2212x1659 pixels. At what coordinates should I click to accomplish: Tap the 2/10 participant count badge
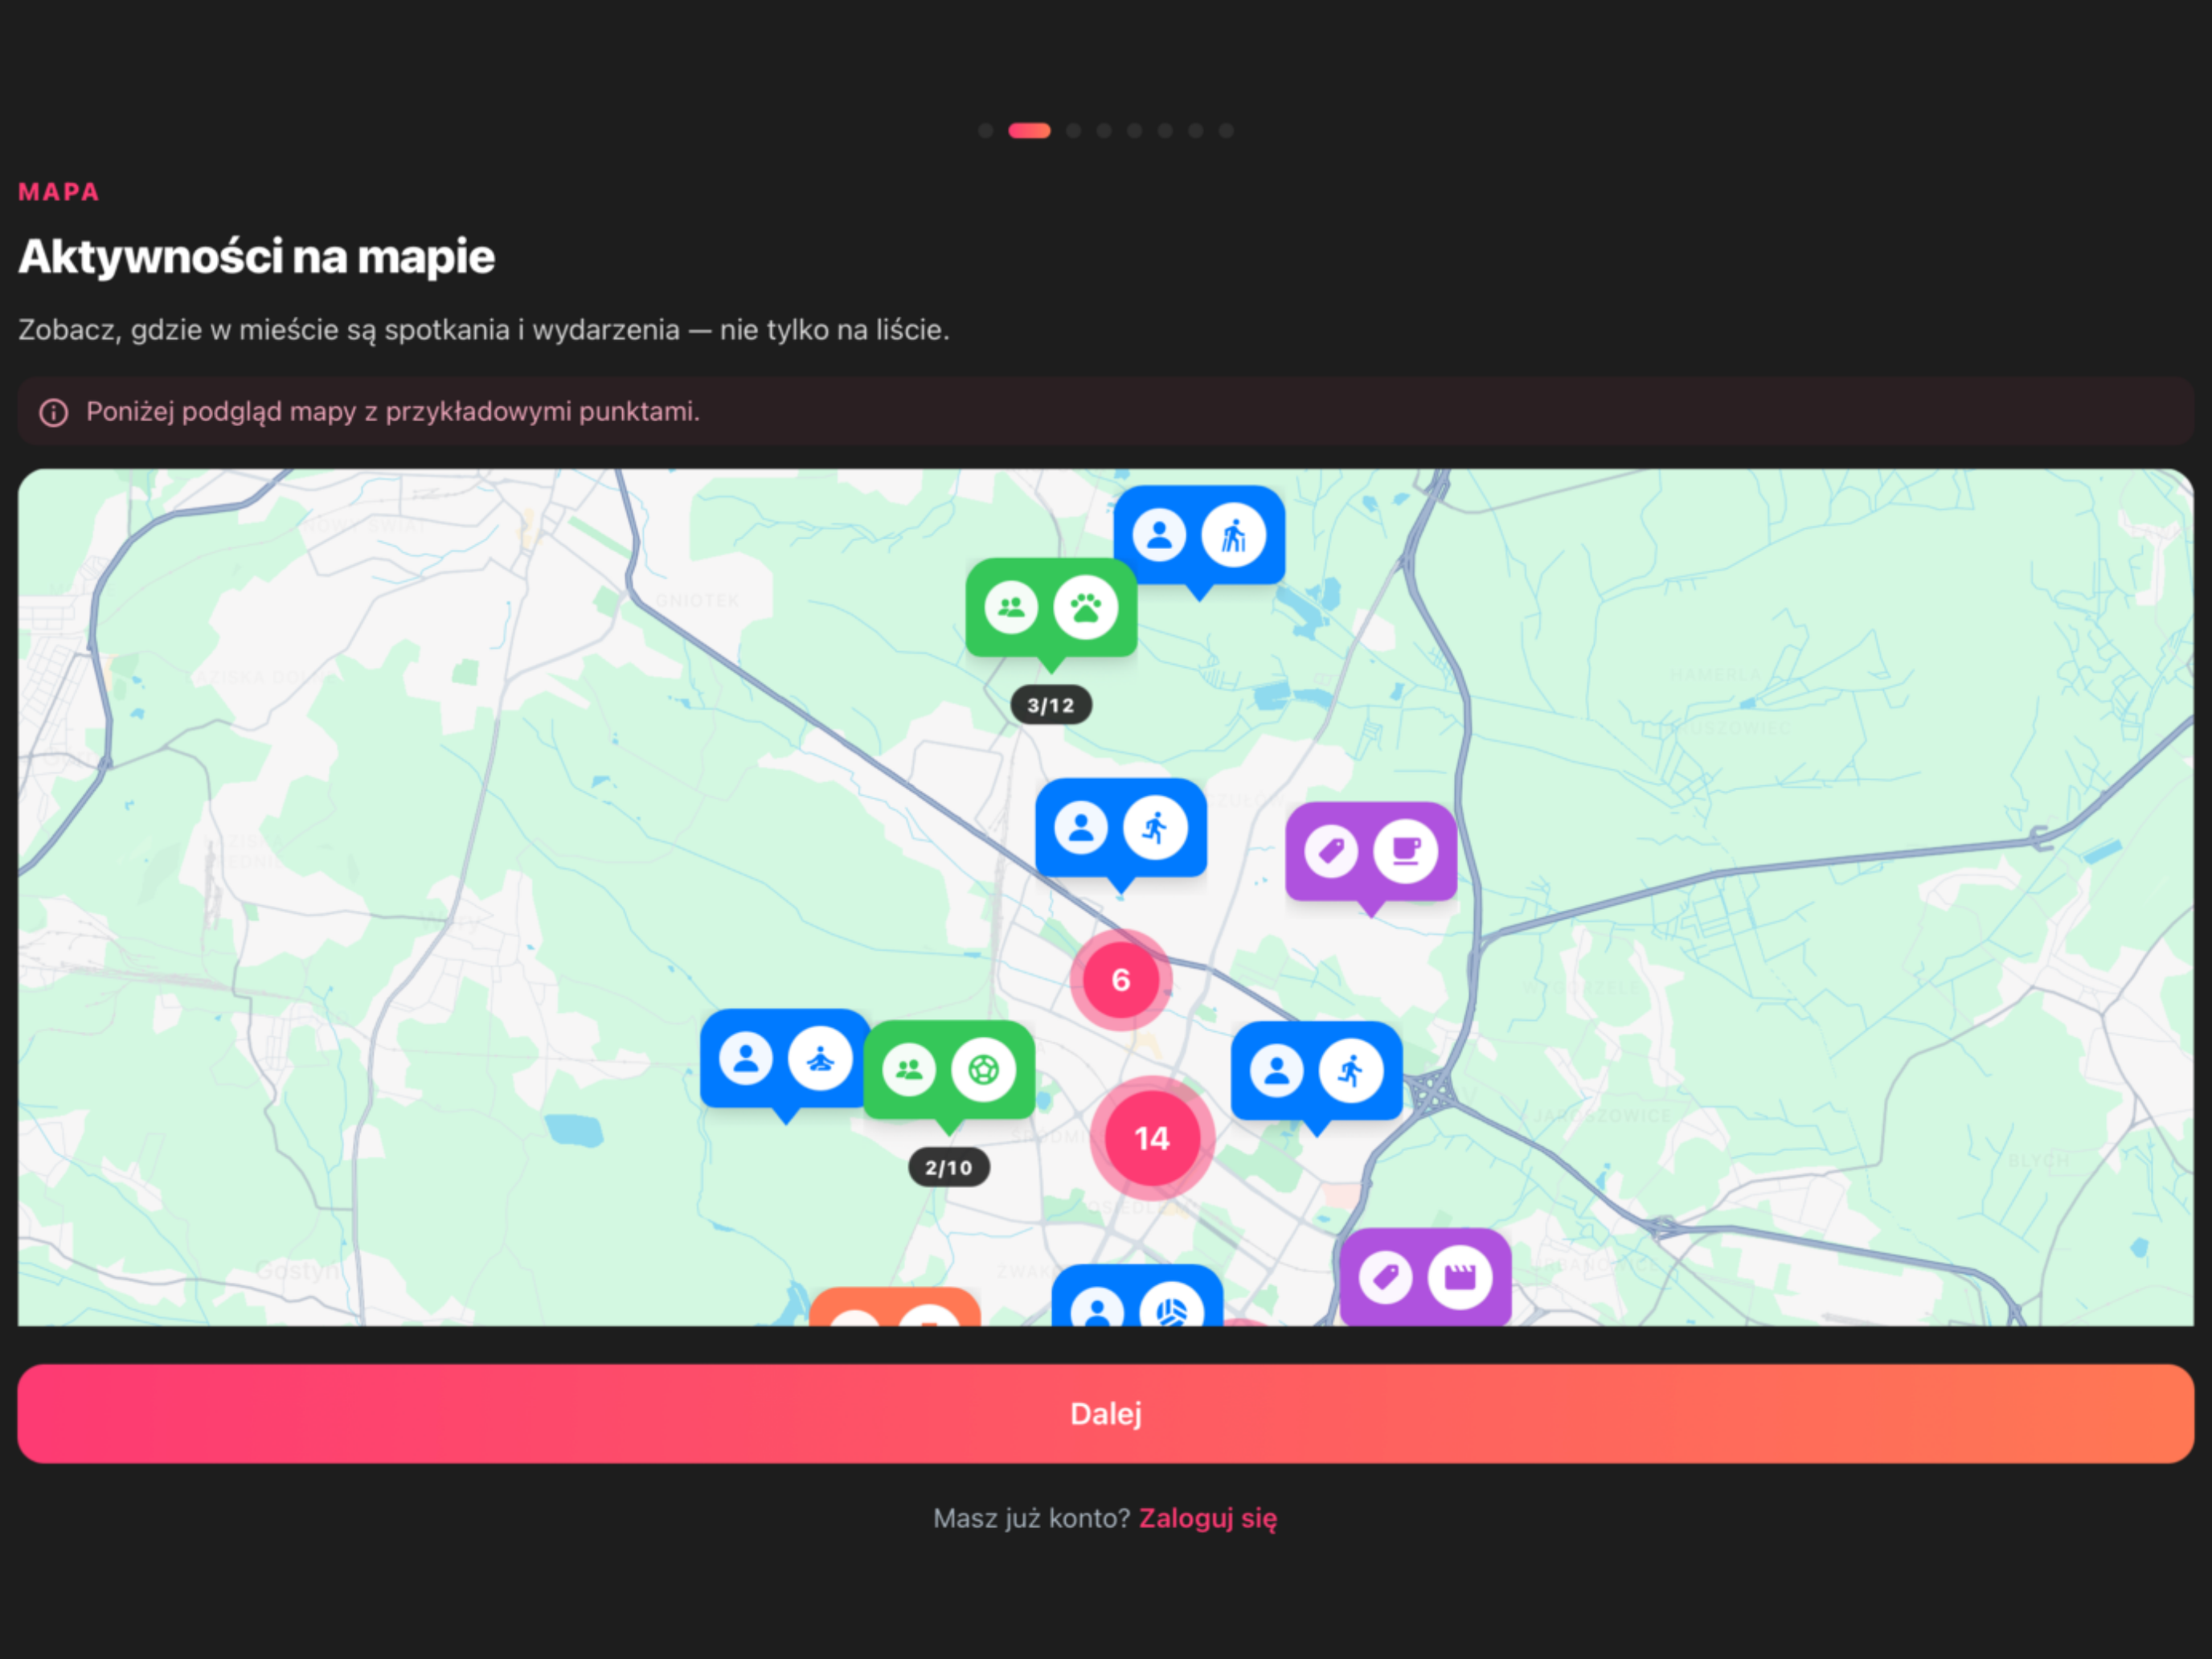tap(949, 1167)
